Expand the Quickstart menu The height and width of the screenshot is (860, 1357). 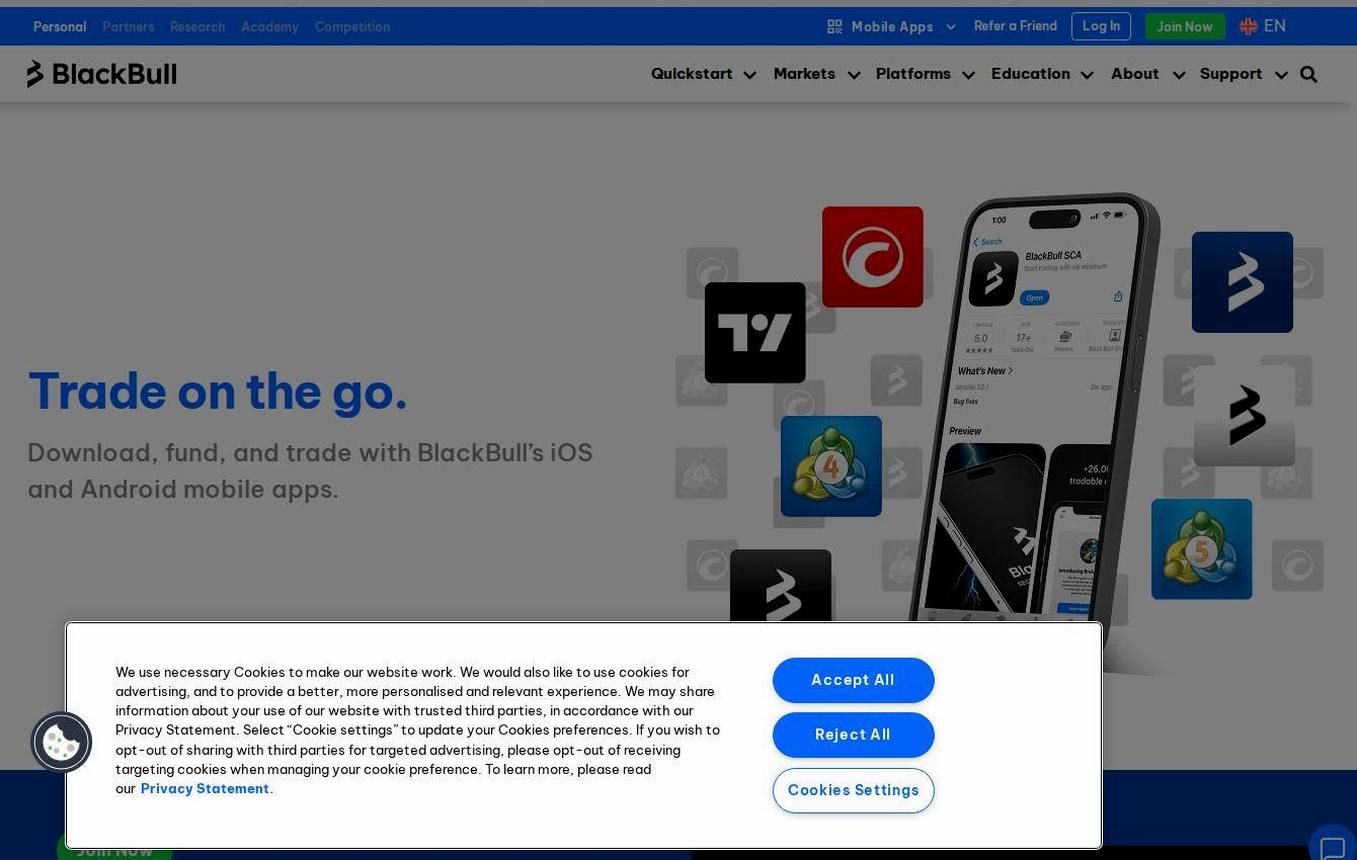click(703, 74)
